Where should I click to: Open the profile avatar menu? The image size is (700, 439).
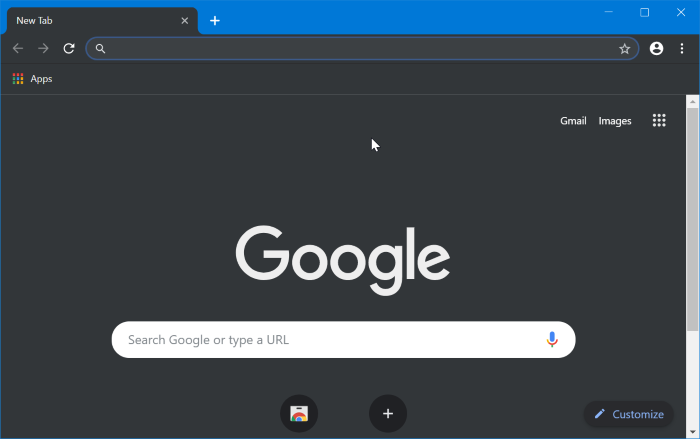pyautogui.click(x=656, y=48)
